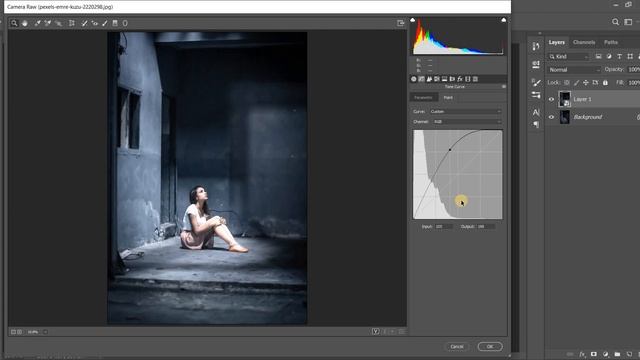Toggle lock image pixels brush icon
The width and height of the screenshot is (640, 360).
coord(576,82)
